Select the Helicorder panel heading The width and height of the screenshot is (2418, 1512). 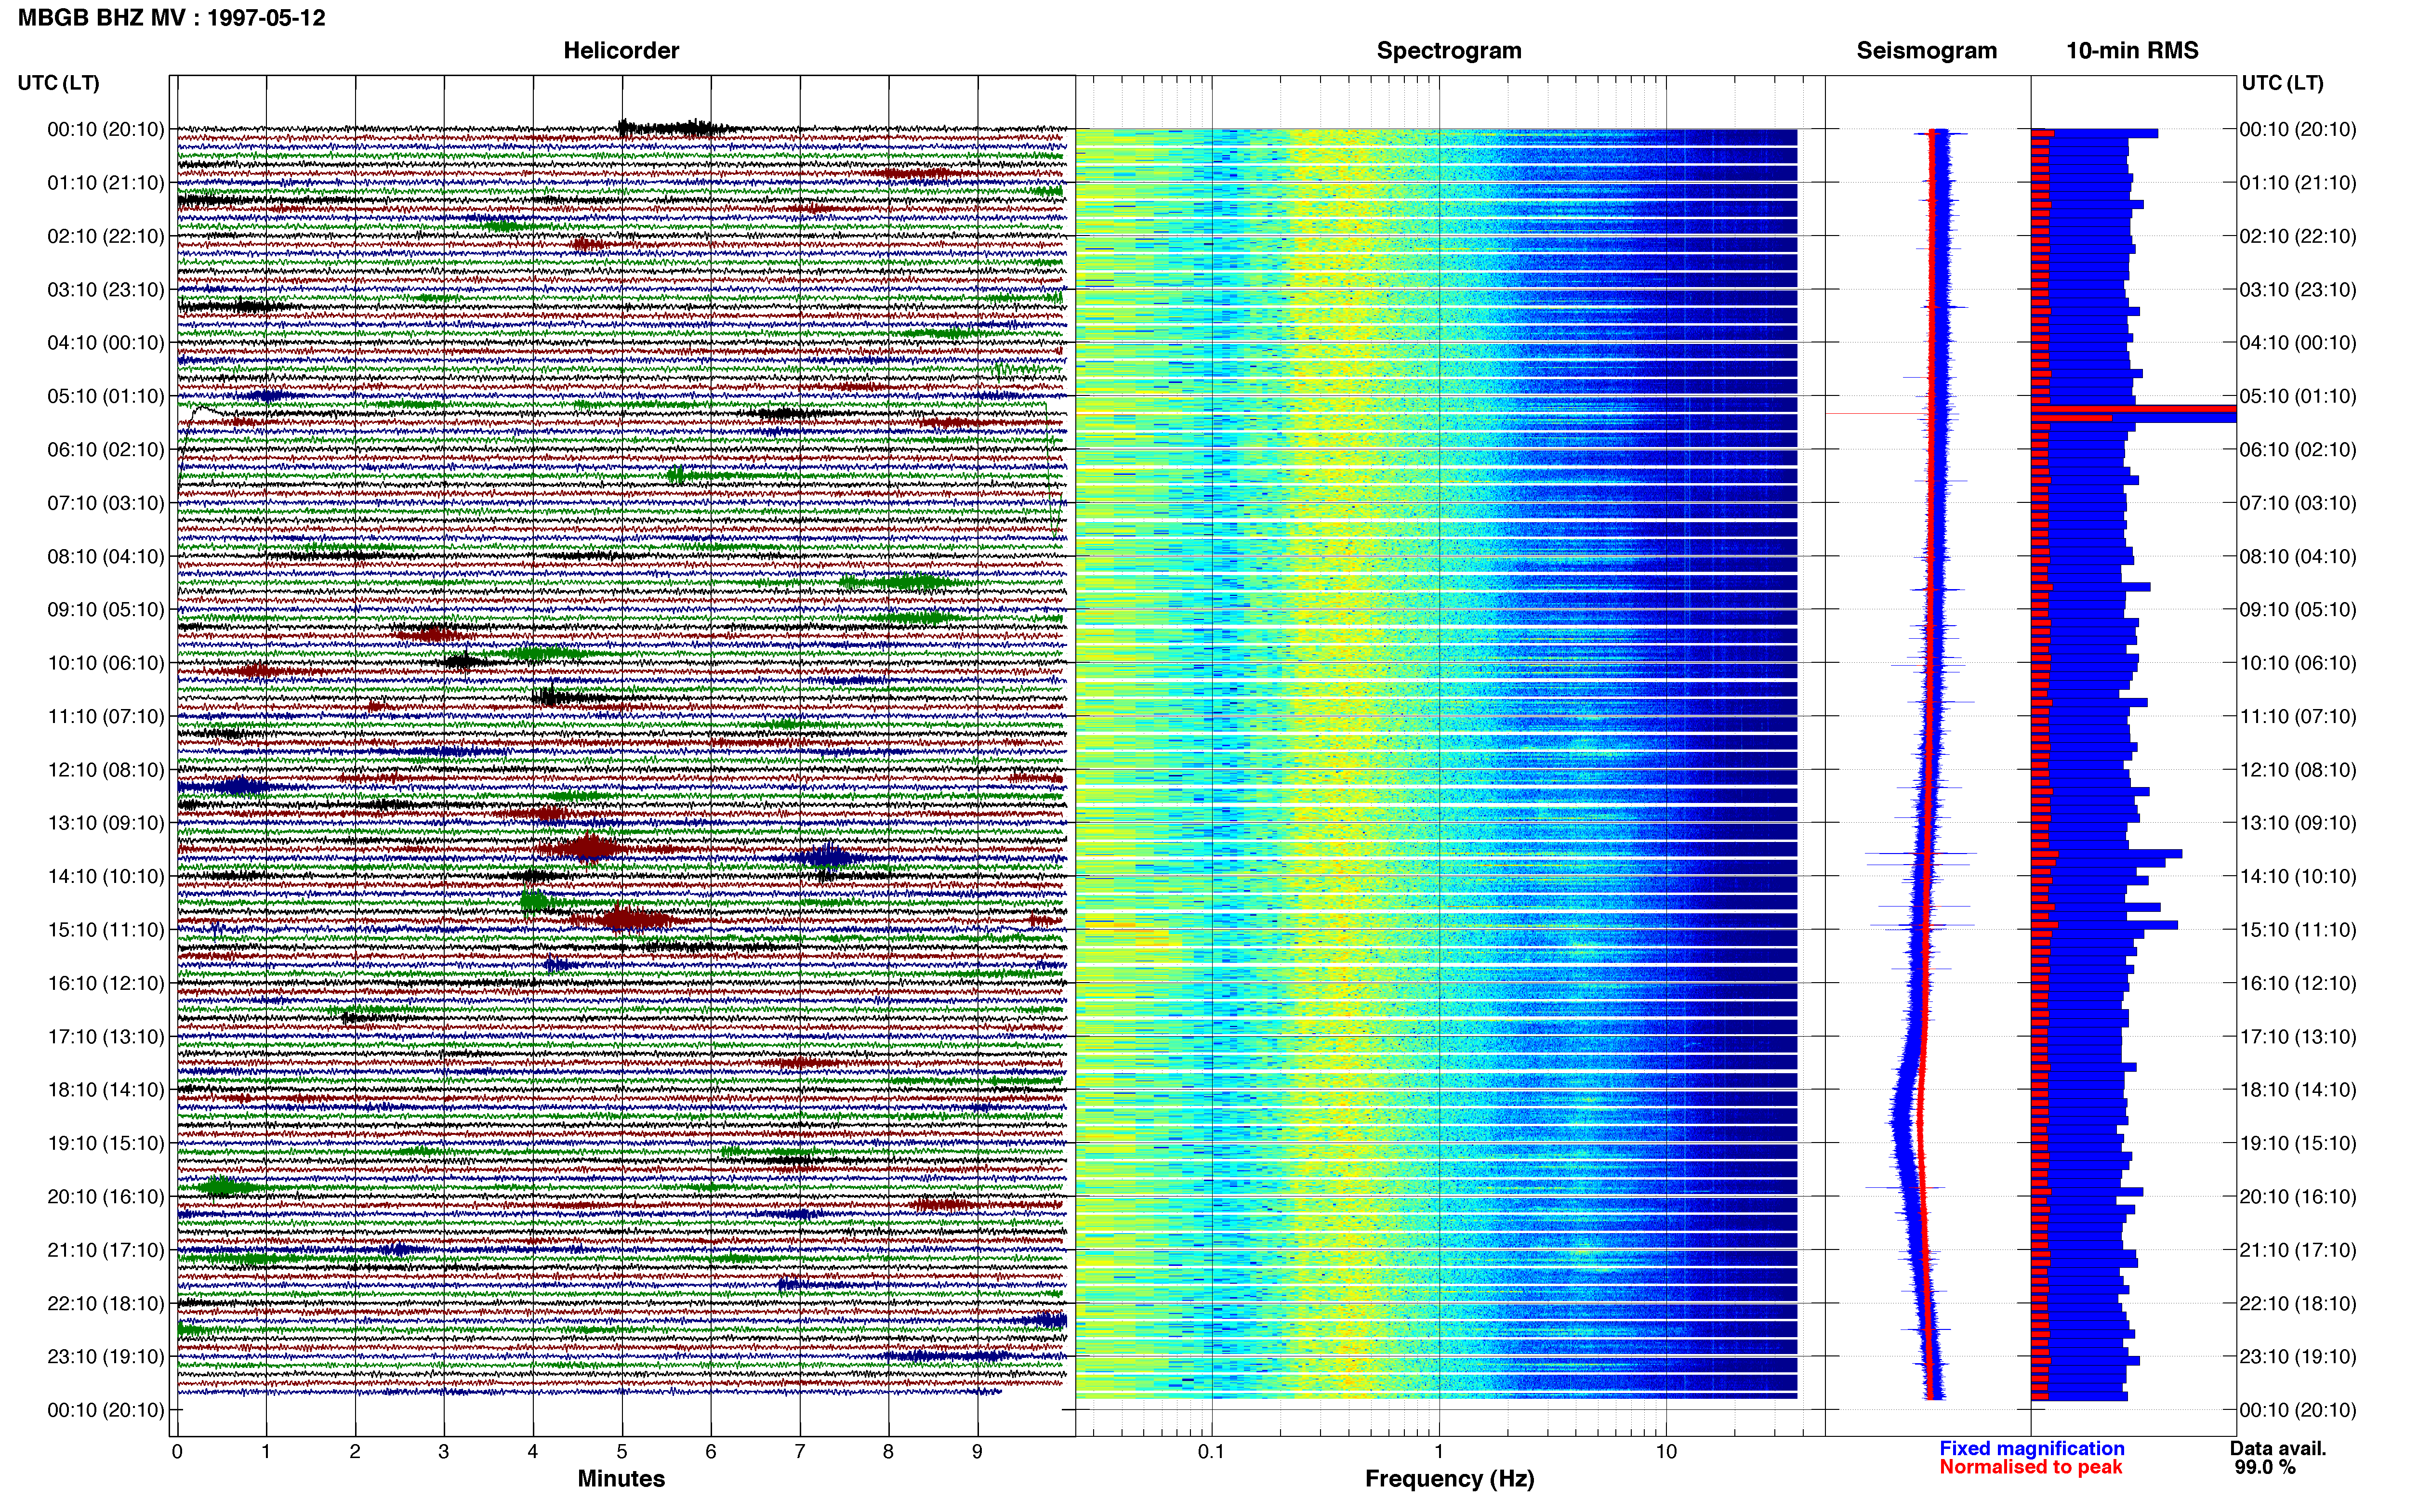tap(621, 51)
